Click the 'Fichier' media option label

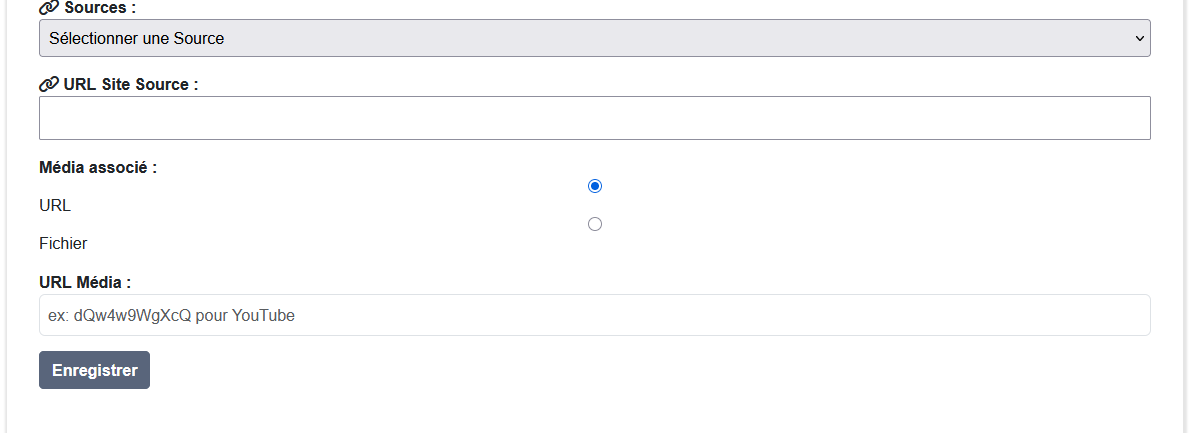pyautogui.click(x=63, y=243)
